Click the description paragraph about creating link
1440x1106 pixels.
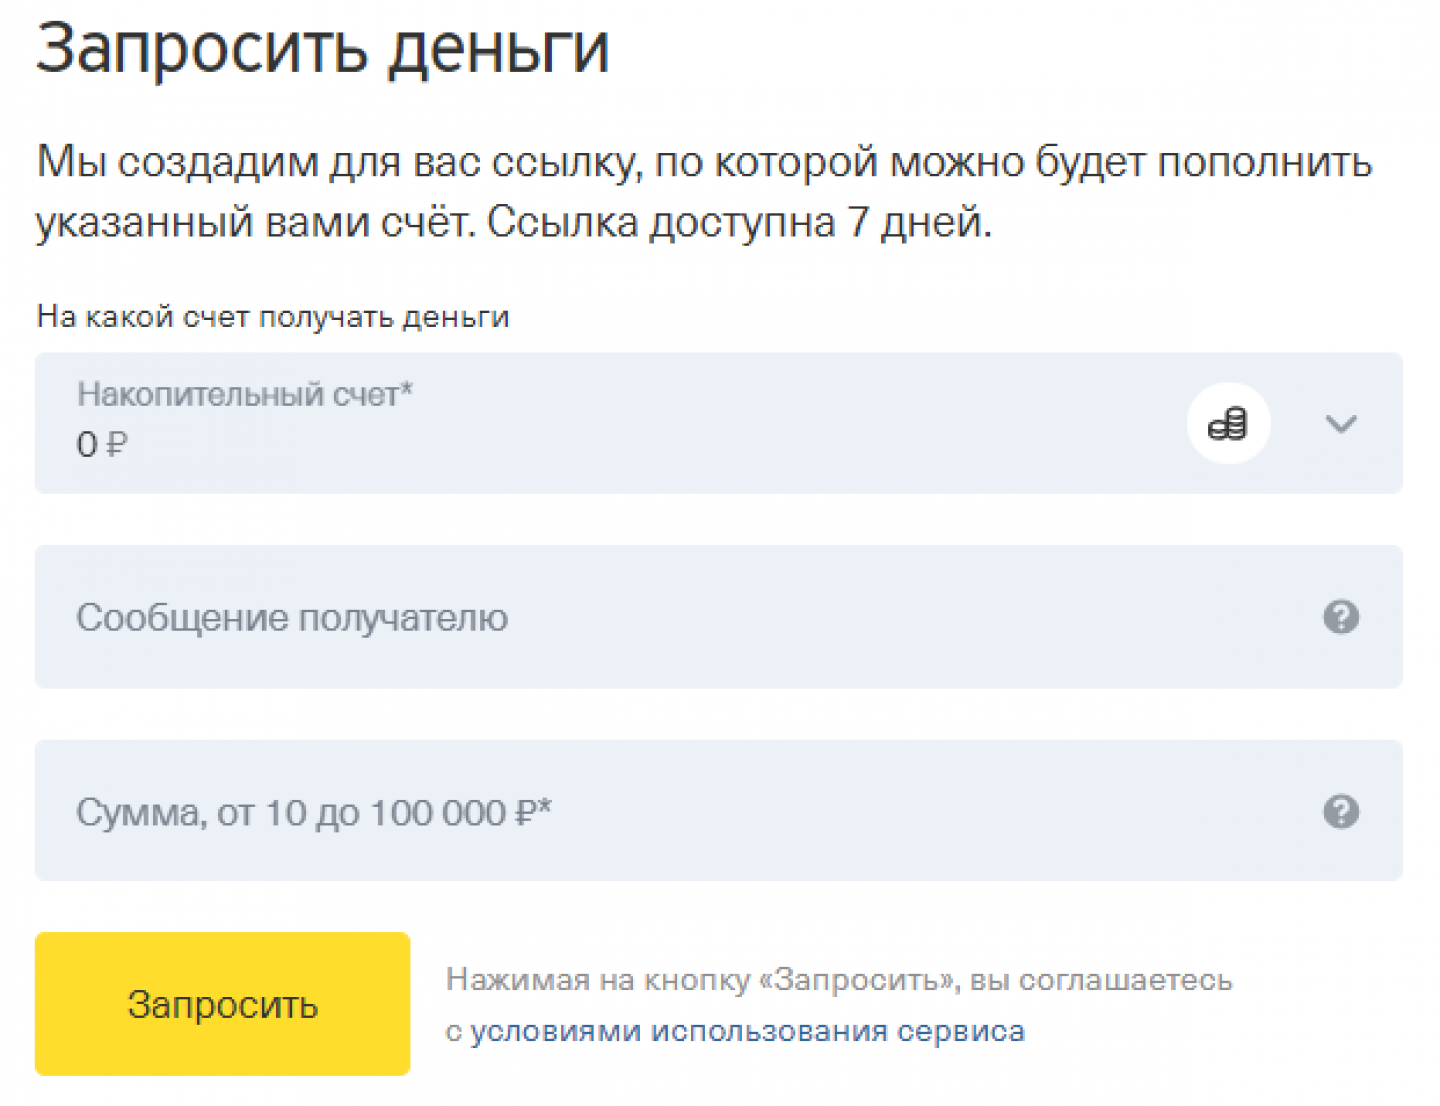pos(700,192)
